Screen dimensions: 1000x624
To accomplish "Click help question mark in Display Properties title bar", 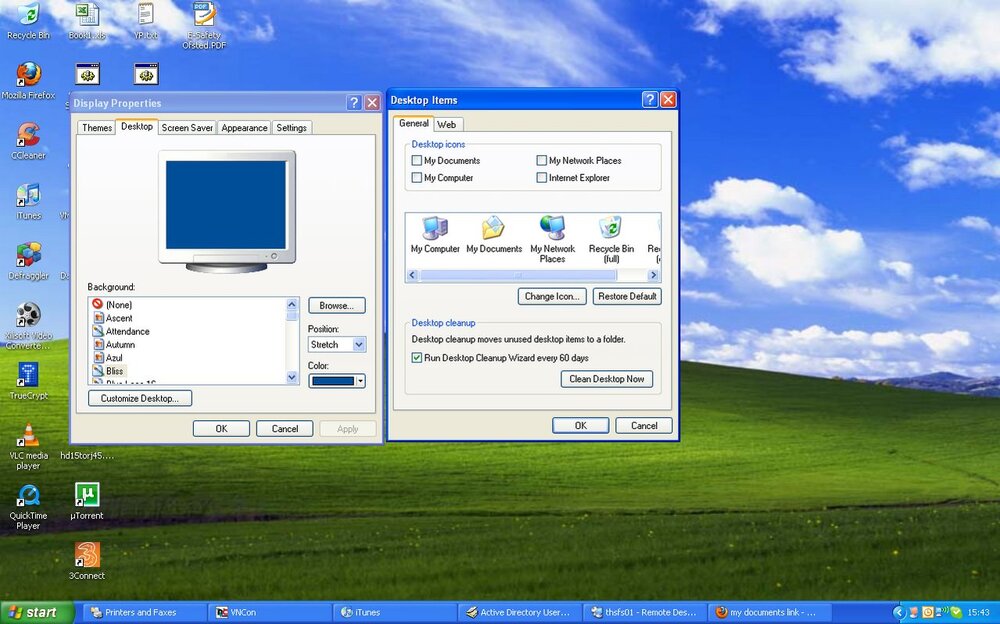I will 354,103.
